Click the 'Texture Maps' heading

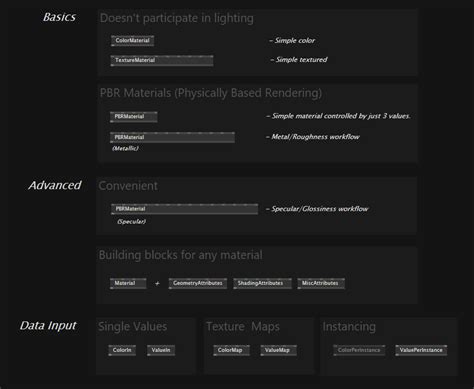click(x=243, y=327)
